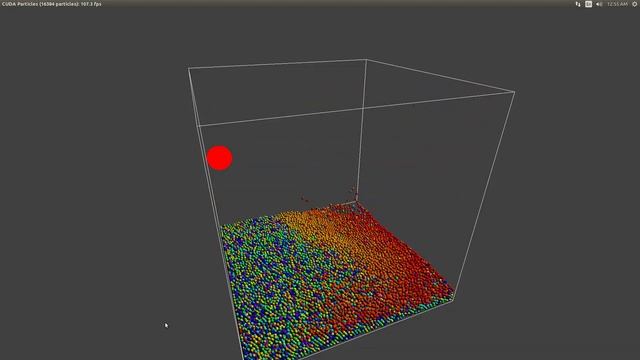
Task: Click the large red collider sphere
Action: pos(220,158)
